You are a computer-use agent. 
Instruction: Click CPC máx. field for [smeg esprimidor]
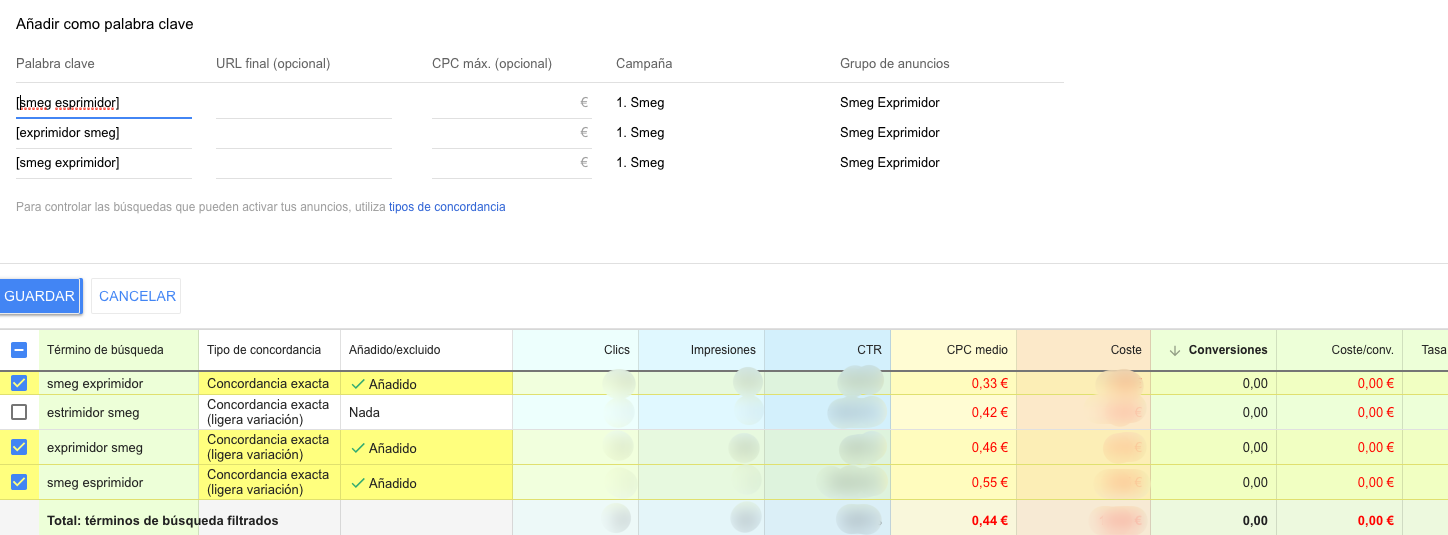pyautogui.click(x=512, y=103)
